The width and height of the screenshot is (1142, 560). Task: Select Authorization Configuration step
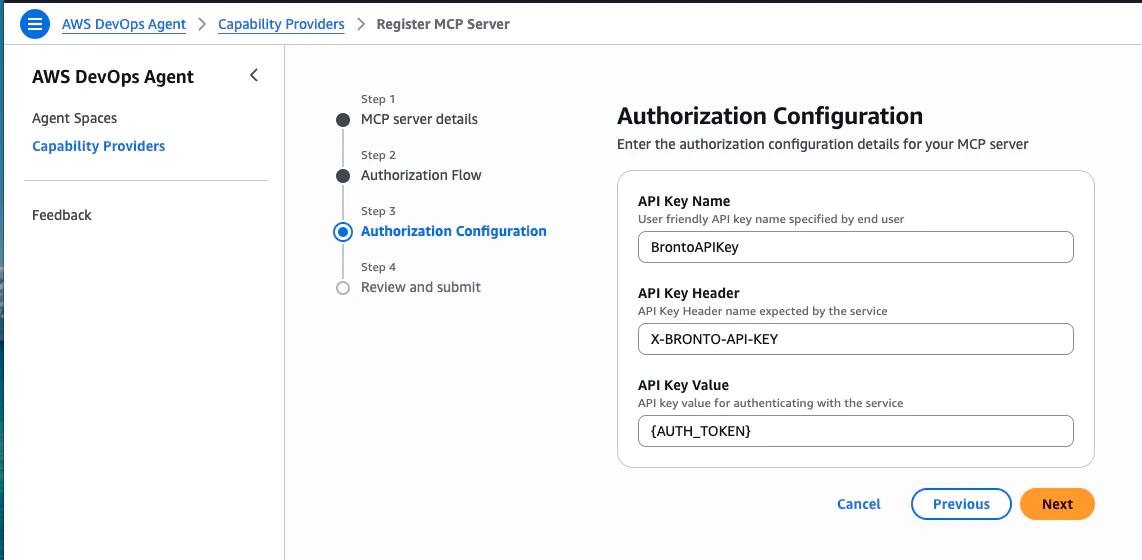(454, 232)
